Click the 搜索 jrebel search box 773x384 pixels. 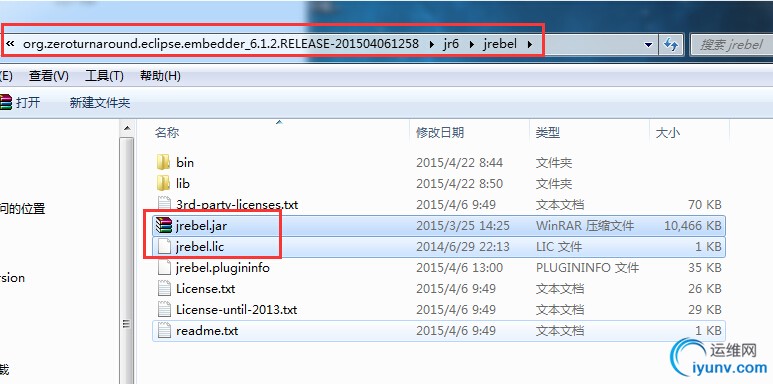click(731, 45)
